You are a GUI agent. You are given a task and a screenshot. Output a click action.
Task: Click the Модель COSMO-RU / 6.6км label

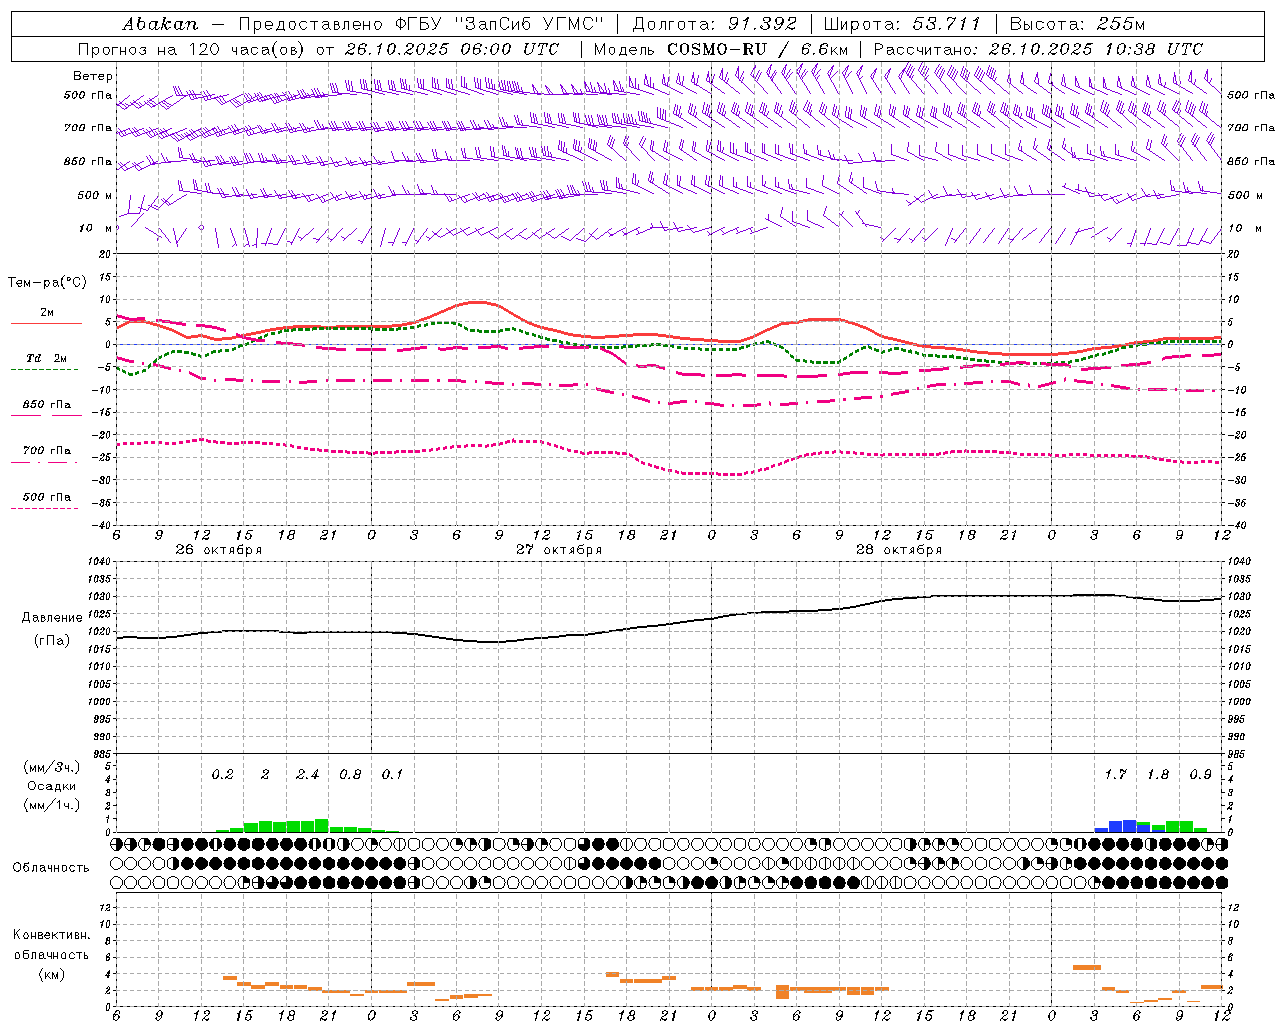tap(720, 49)
